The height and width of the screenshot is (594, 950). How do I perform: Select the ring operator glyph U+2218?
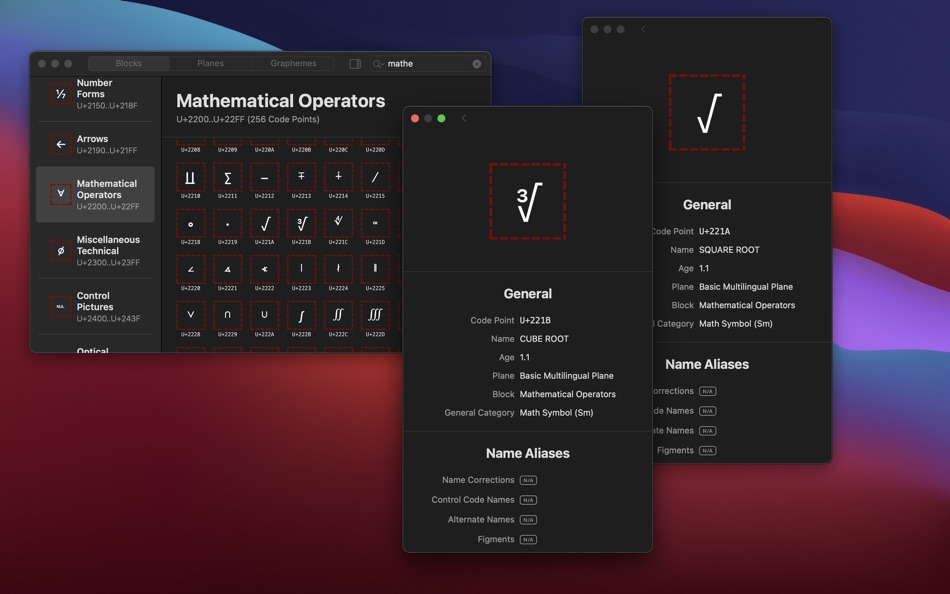[190, 224]
